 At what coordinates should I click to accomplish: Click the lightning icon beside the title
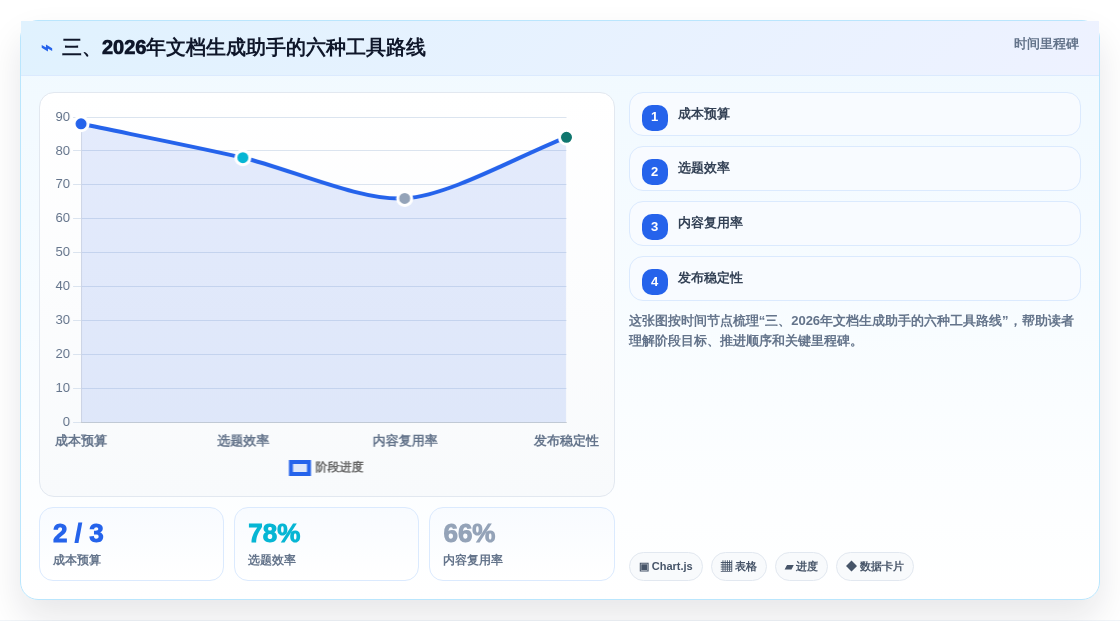click(47, 48)
